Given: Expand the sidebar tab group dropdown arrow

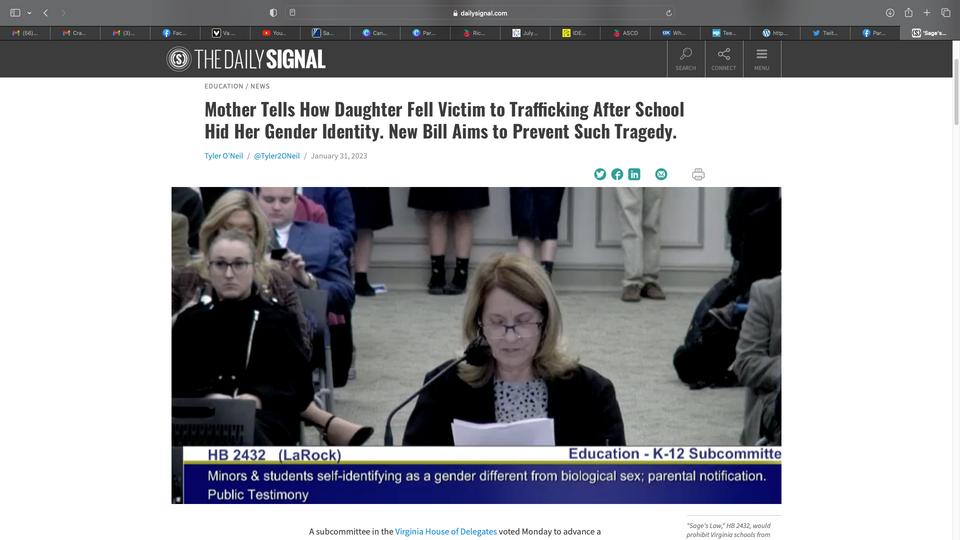Looking at the screenshot, I should point(29,13).
